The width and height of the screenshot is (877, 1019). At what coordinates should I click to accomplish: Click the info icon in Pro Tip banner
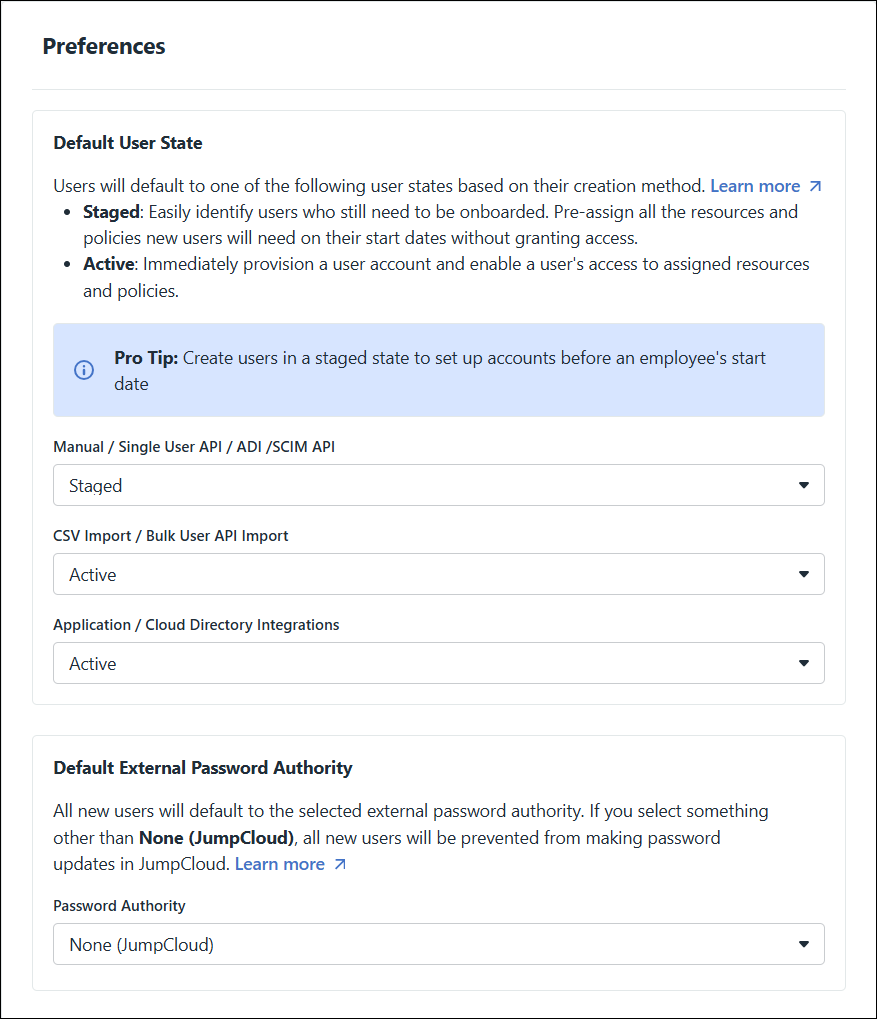click(x=84, y=370)
